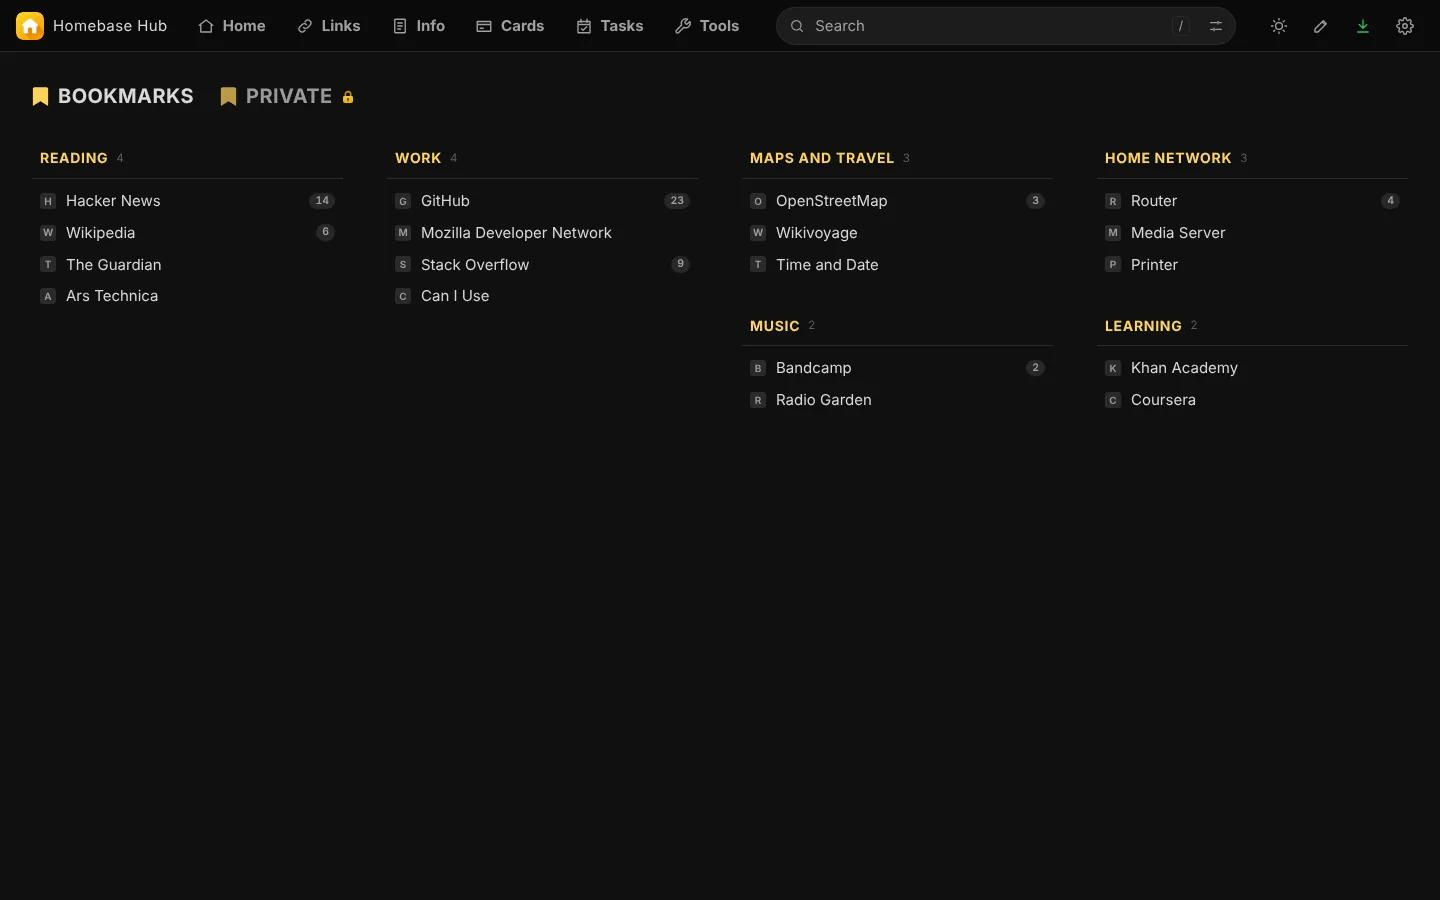Open the Wikivoyage bookmark
The height and width of the screenshot is (900, 1440).
[898, 232]
